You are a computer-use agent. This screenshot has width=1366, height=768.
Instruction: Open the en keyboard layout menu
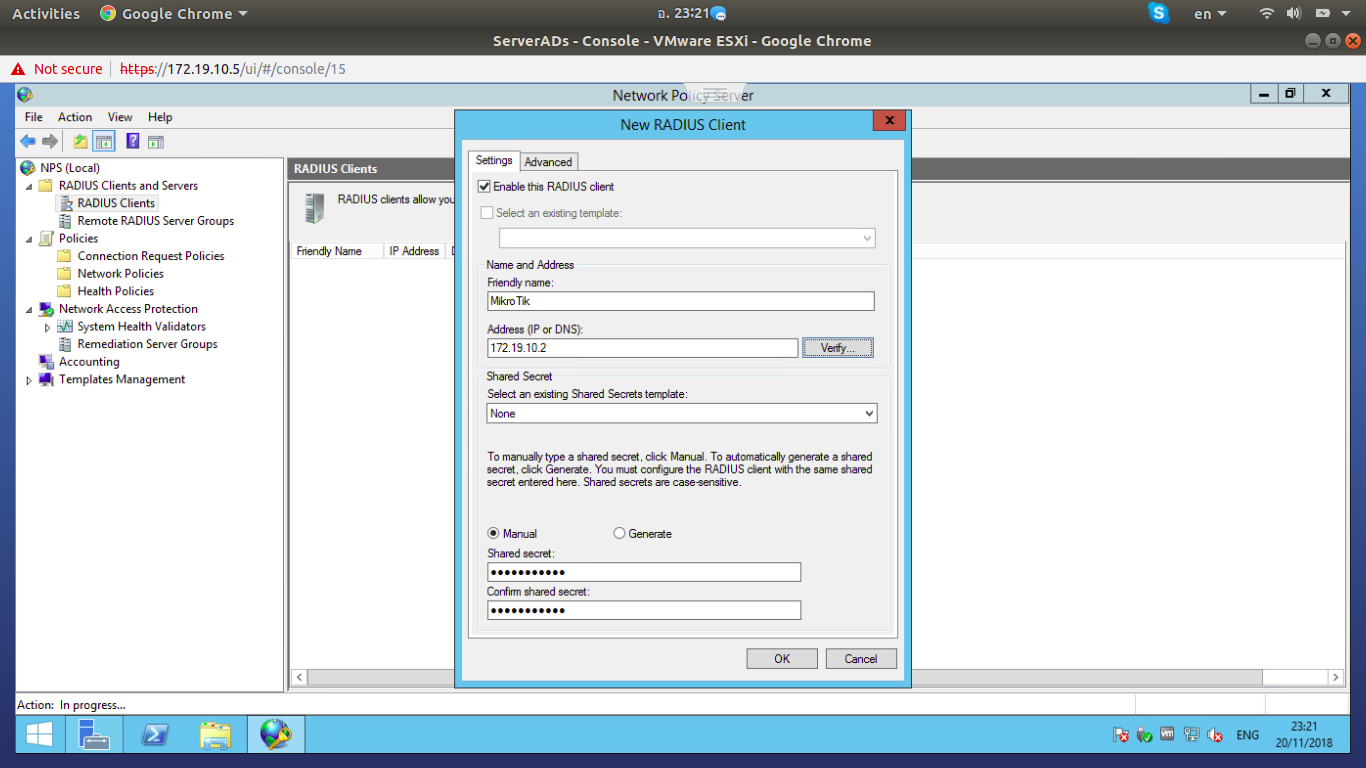point(1210,13)
